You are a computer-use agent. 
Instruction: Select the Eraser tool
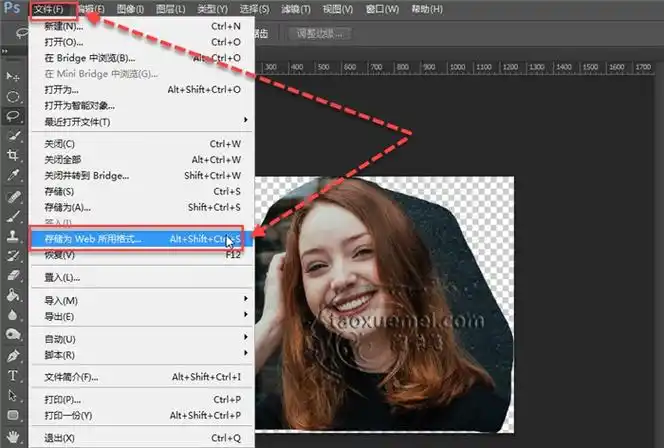[x=14, y=275]
